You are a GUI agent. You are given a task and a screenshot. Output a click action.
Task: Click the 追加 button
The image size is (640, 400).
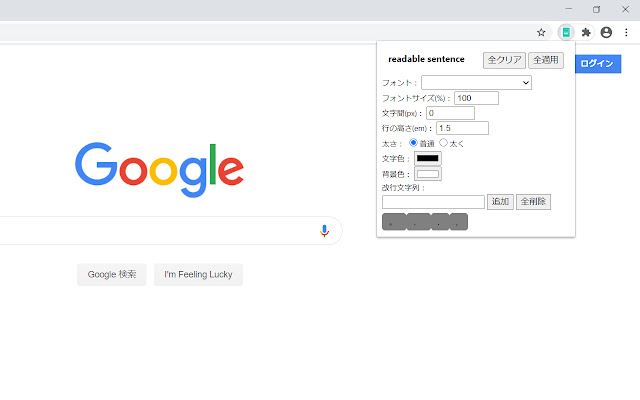[x=500, y=202]
